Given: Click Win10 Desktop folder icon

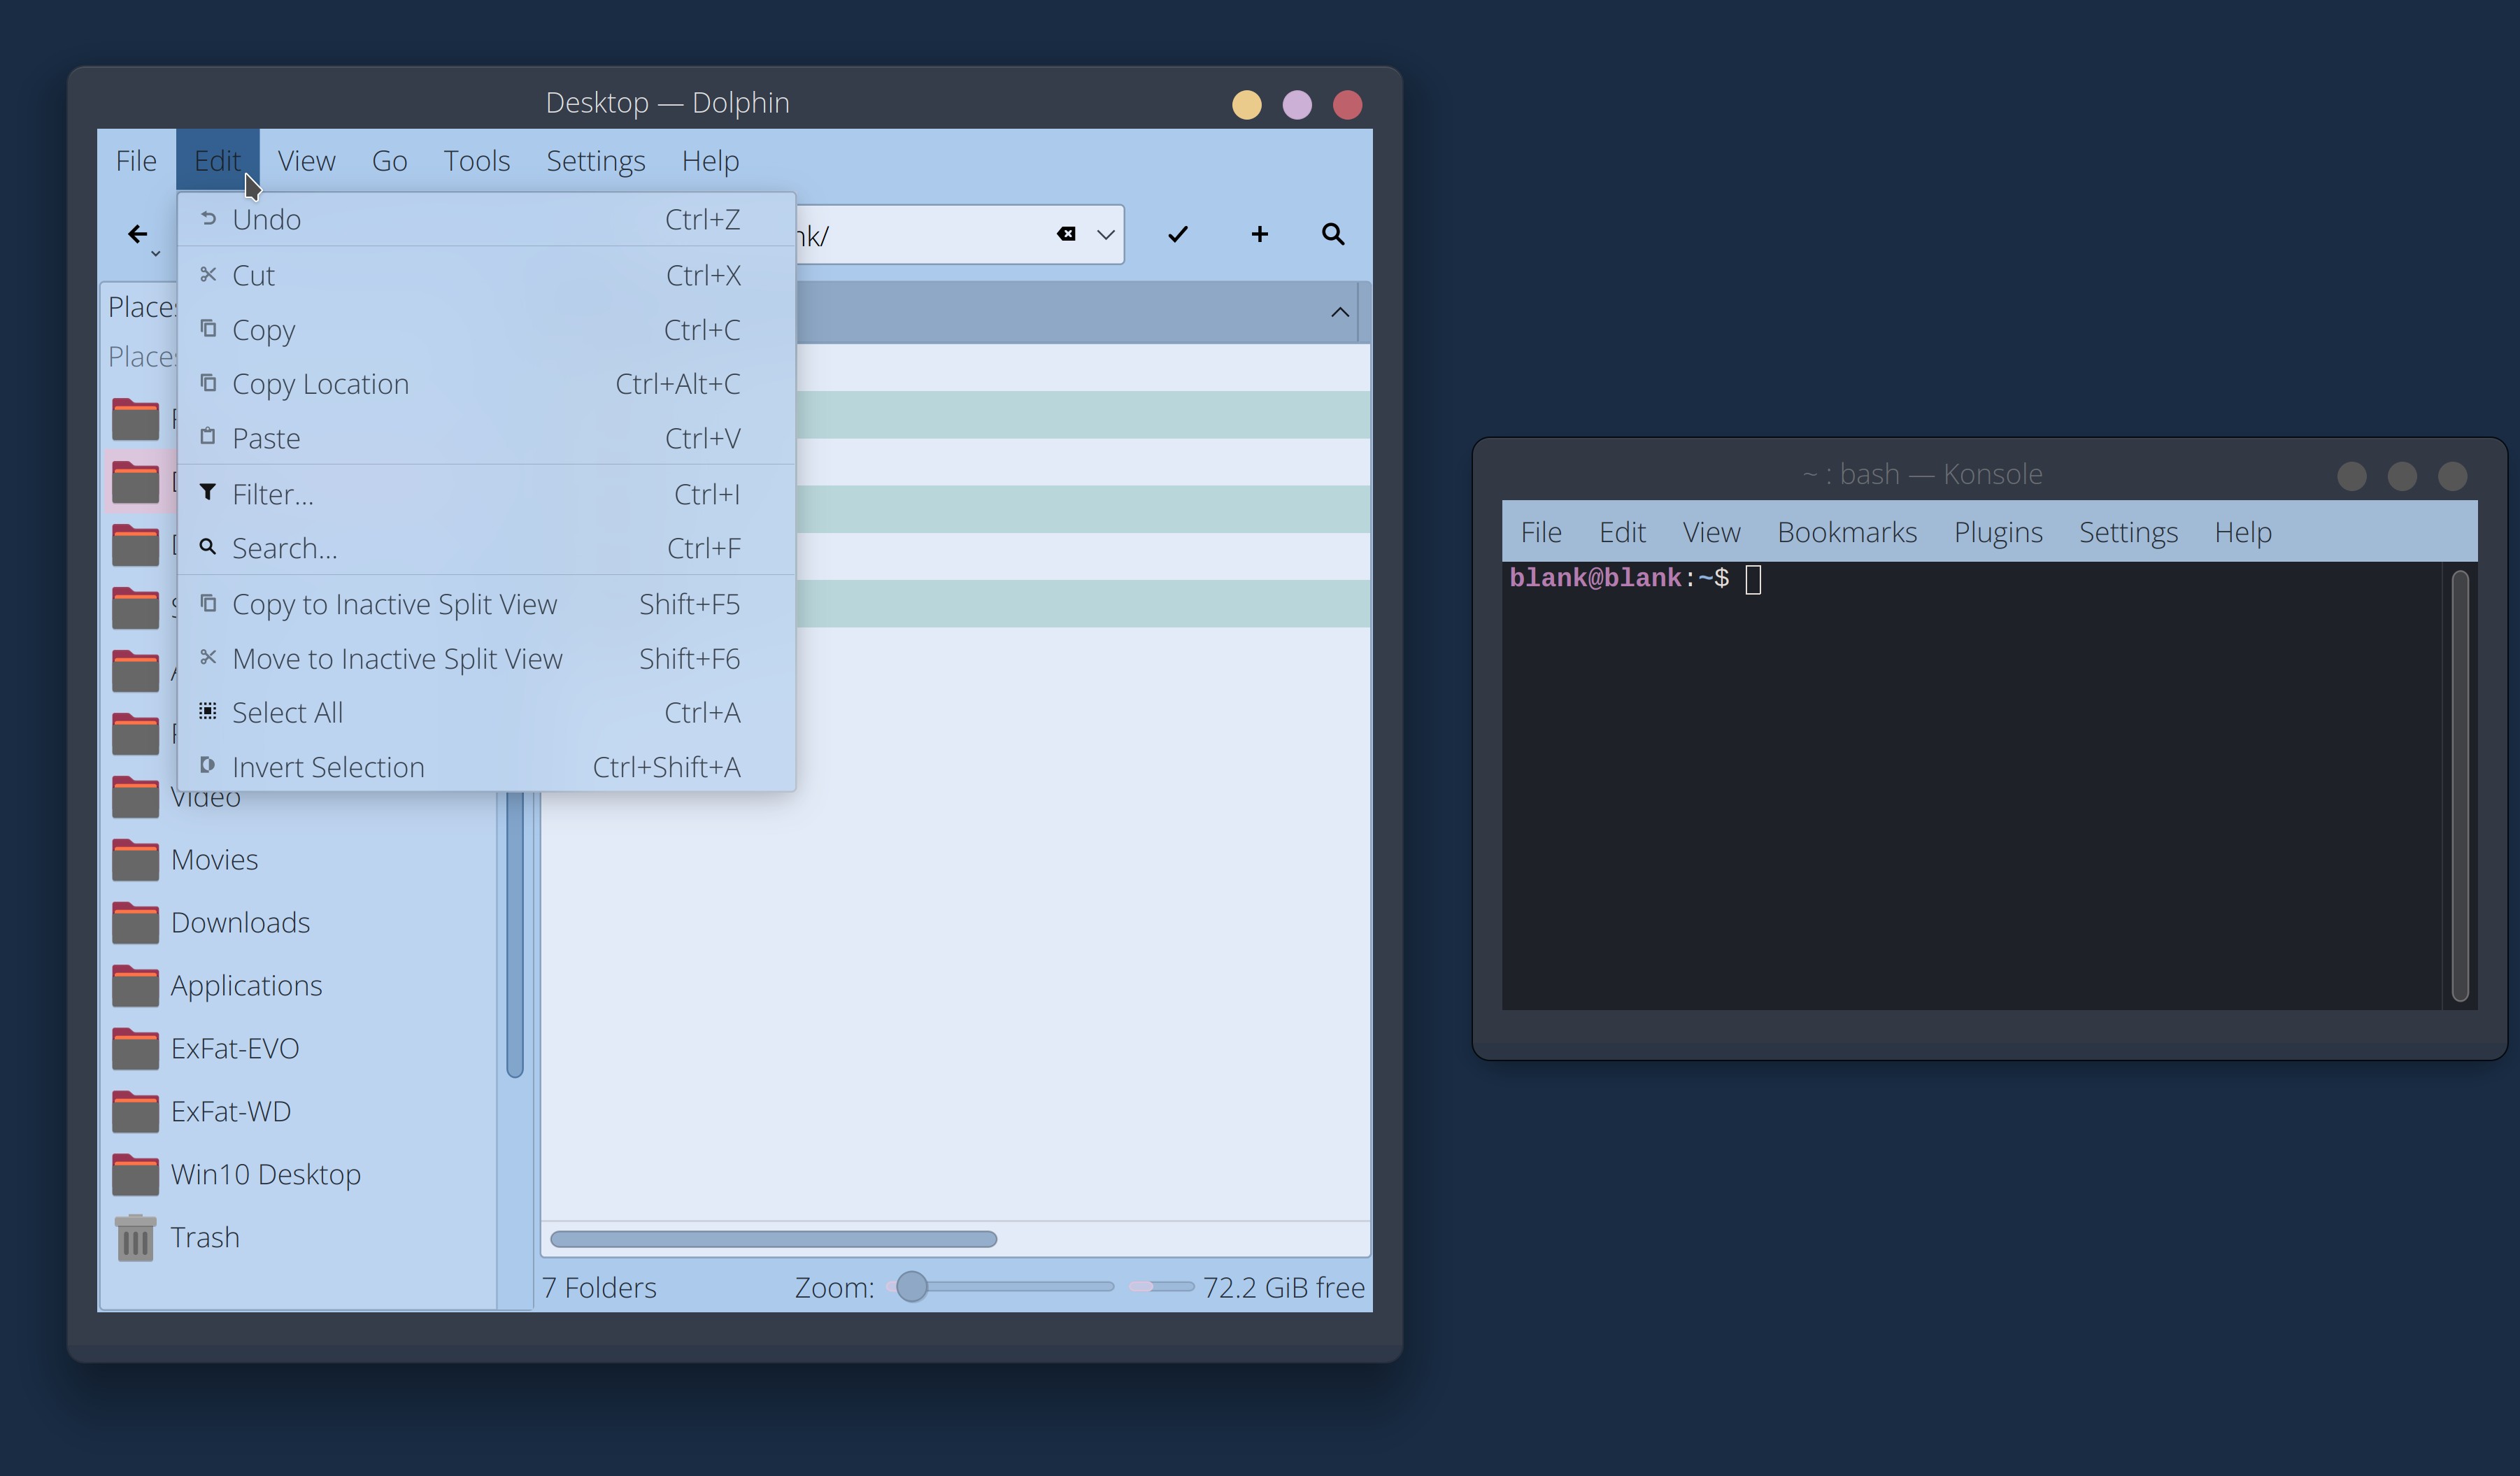Looking at the screenshot, I should pyautogui.click(x=135, y=1175).
